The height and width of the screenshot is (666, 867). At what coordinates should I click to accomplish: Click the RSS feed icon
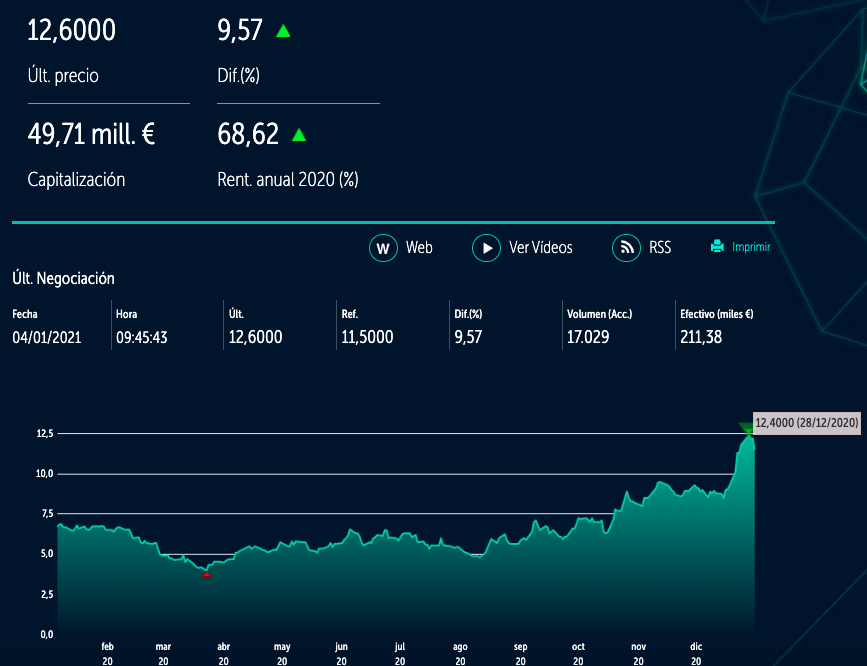(x=626, y=247)
